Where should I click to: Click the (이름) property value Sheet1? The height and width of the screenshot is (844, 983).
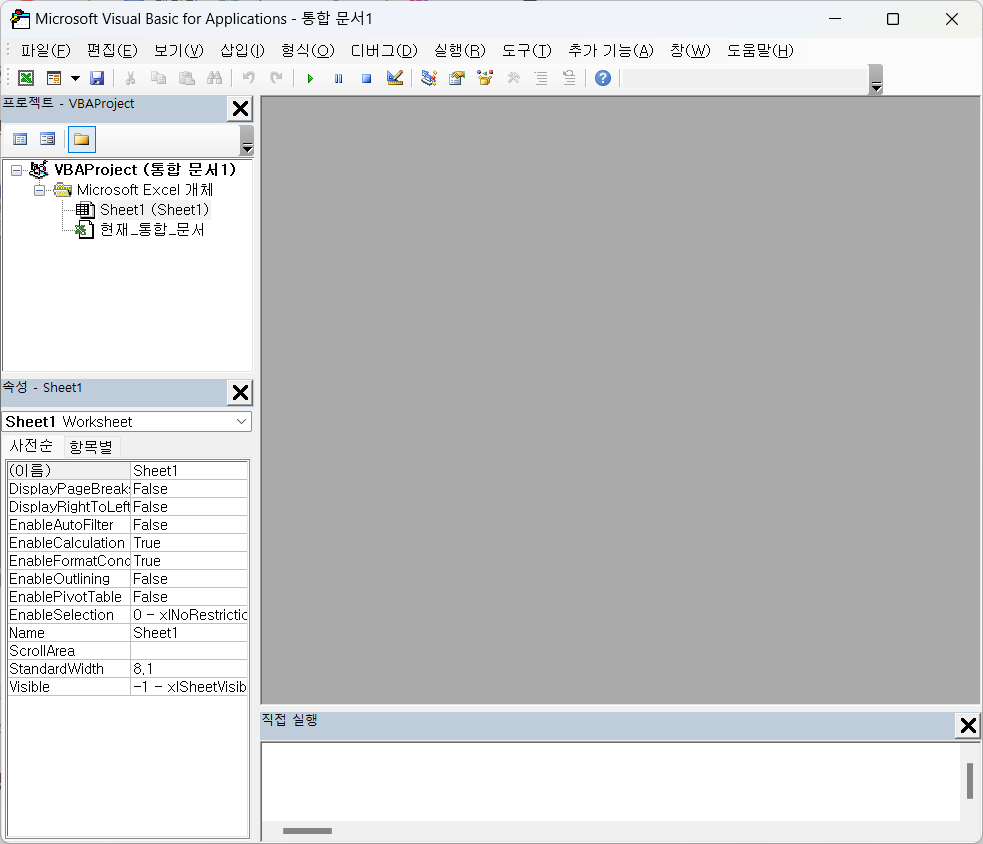[189, 470]
